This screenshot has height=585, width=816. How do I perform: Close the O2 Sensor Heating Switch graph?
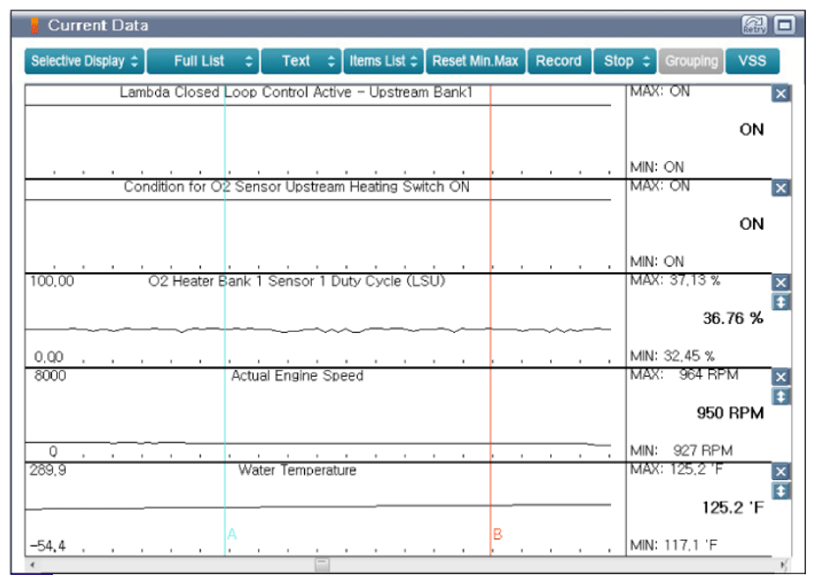coord(781,188)
